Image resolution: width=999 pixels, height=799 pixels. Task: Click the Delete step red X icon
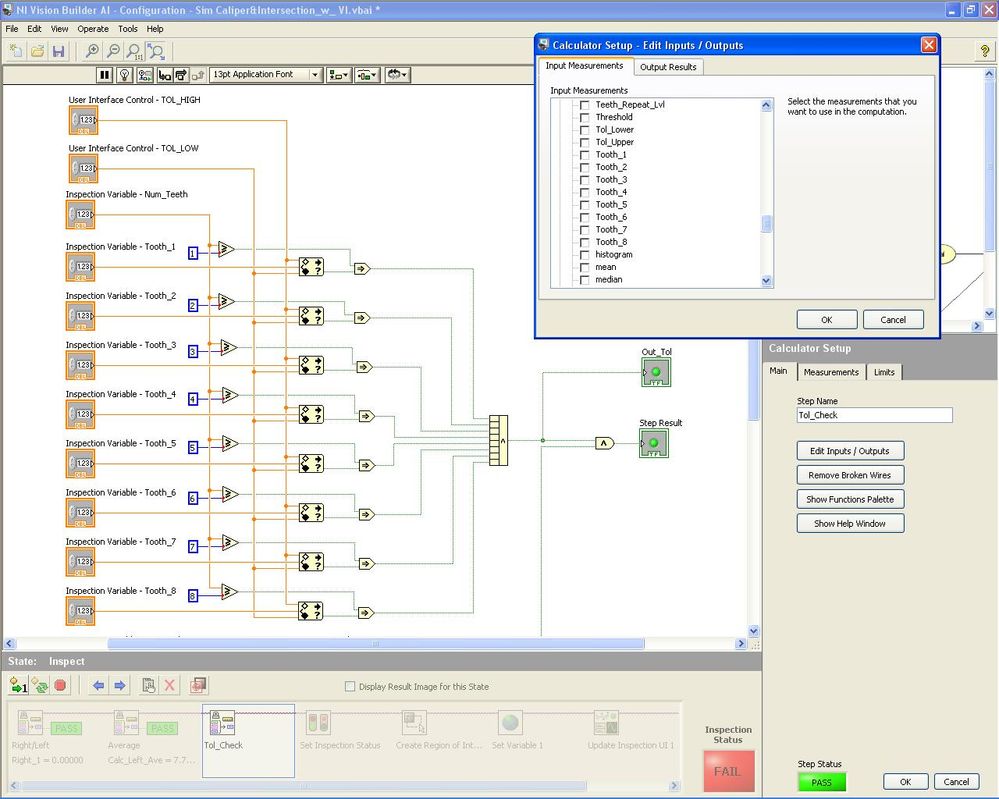[170, 685]
